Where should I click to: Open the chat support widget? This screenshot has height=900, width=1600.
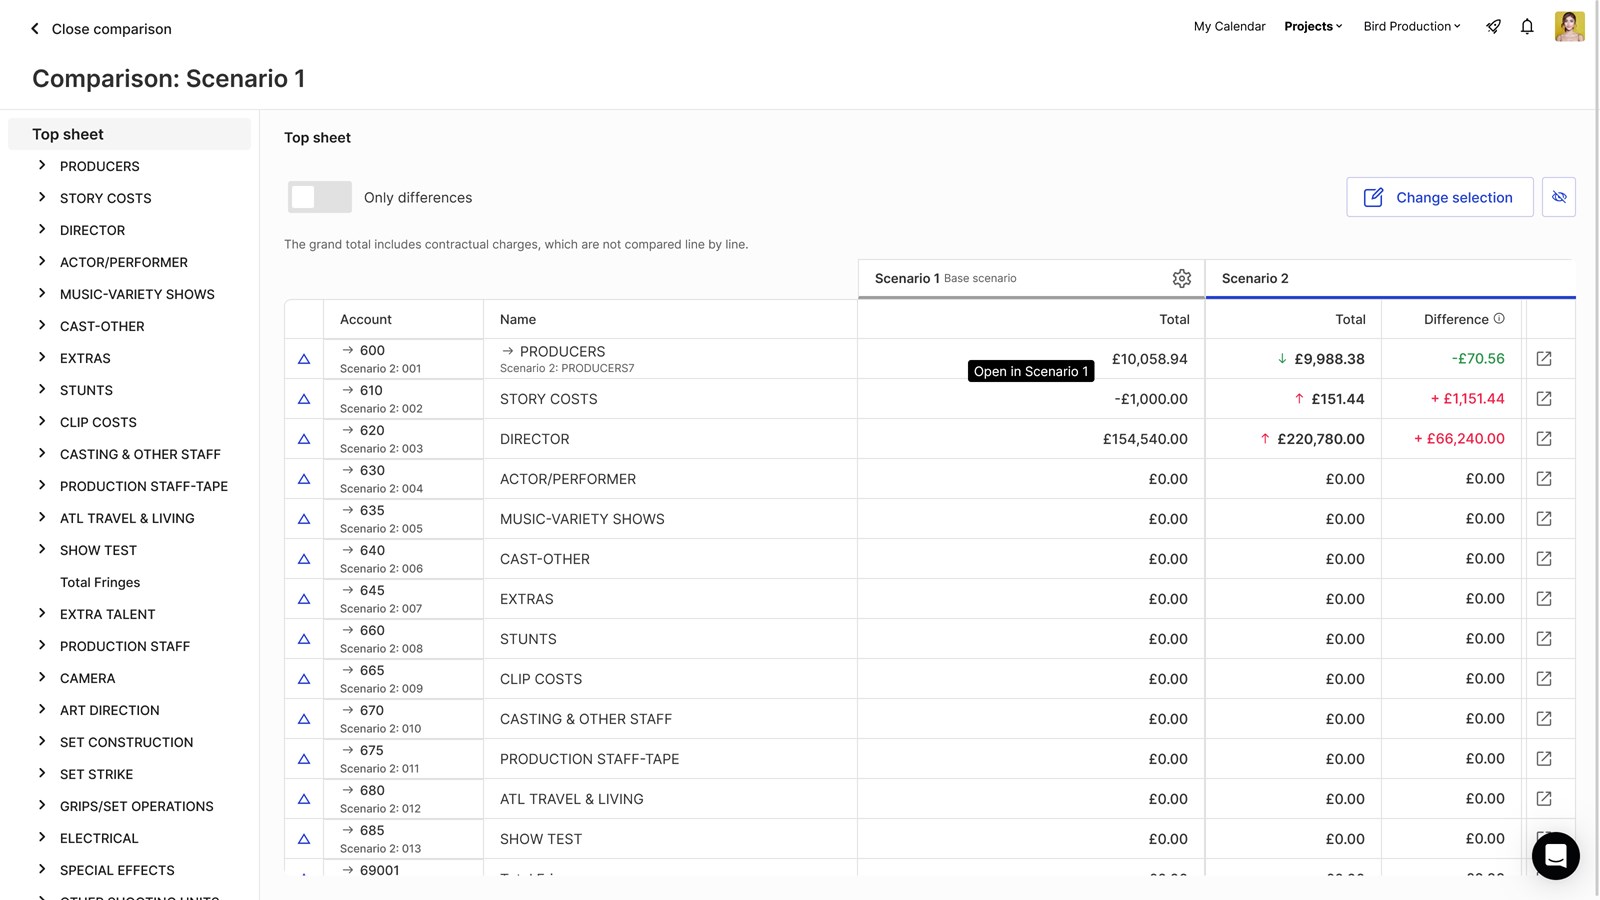coord(1555,856)
